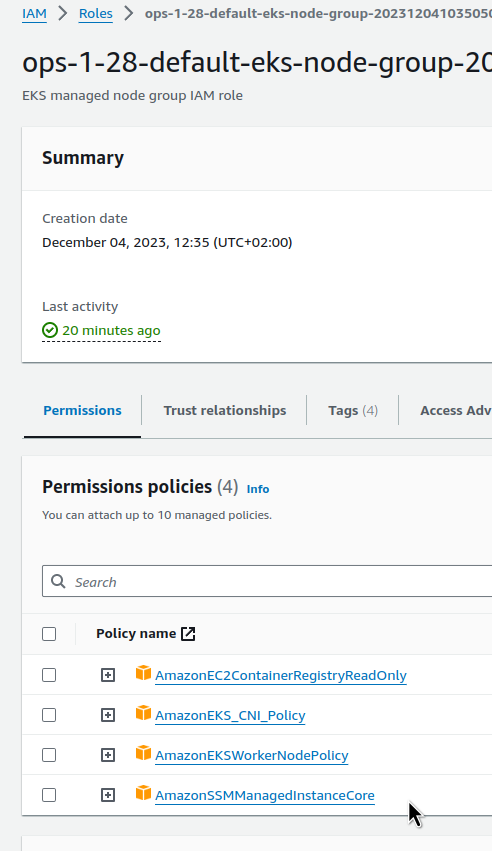Click the external link icon beside Policy name
The height and width of the screenshot is (851, 492).
point(188,633)
